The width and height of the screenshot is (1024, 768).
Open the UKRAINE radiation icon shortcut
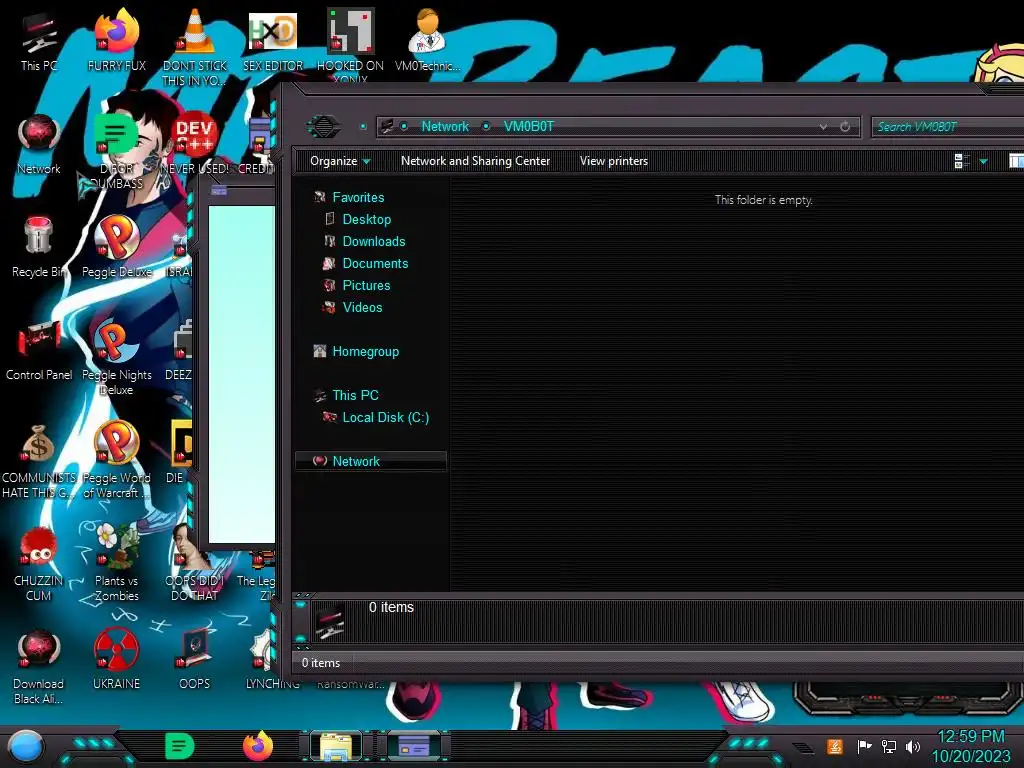click(x=116, y=660)
